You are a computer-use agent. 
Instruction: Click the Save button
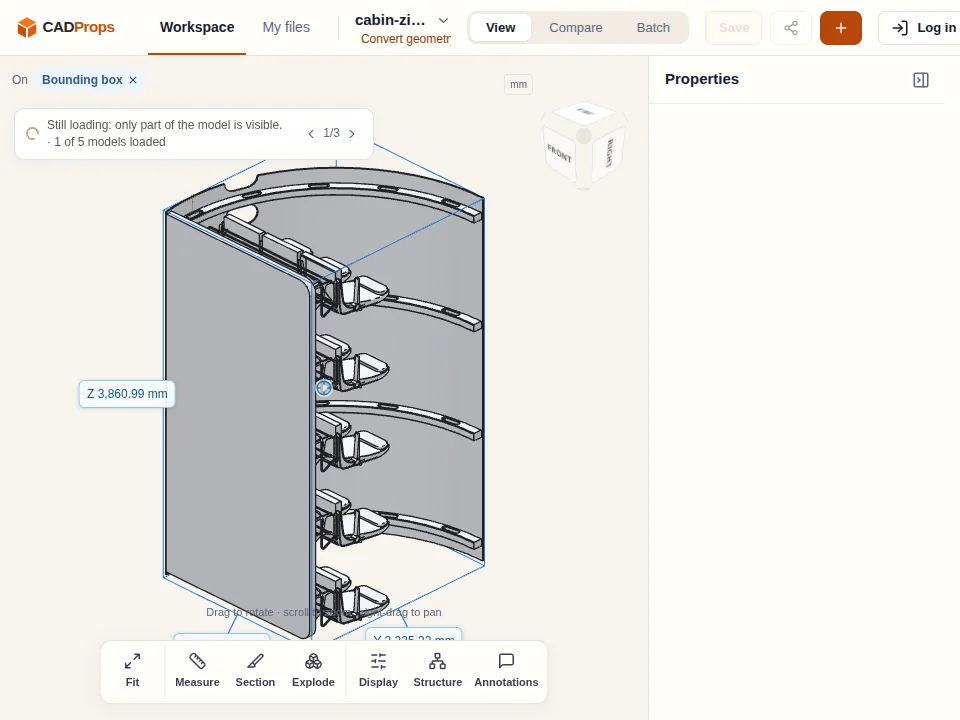click(733, 28)
